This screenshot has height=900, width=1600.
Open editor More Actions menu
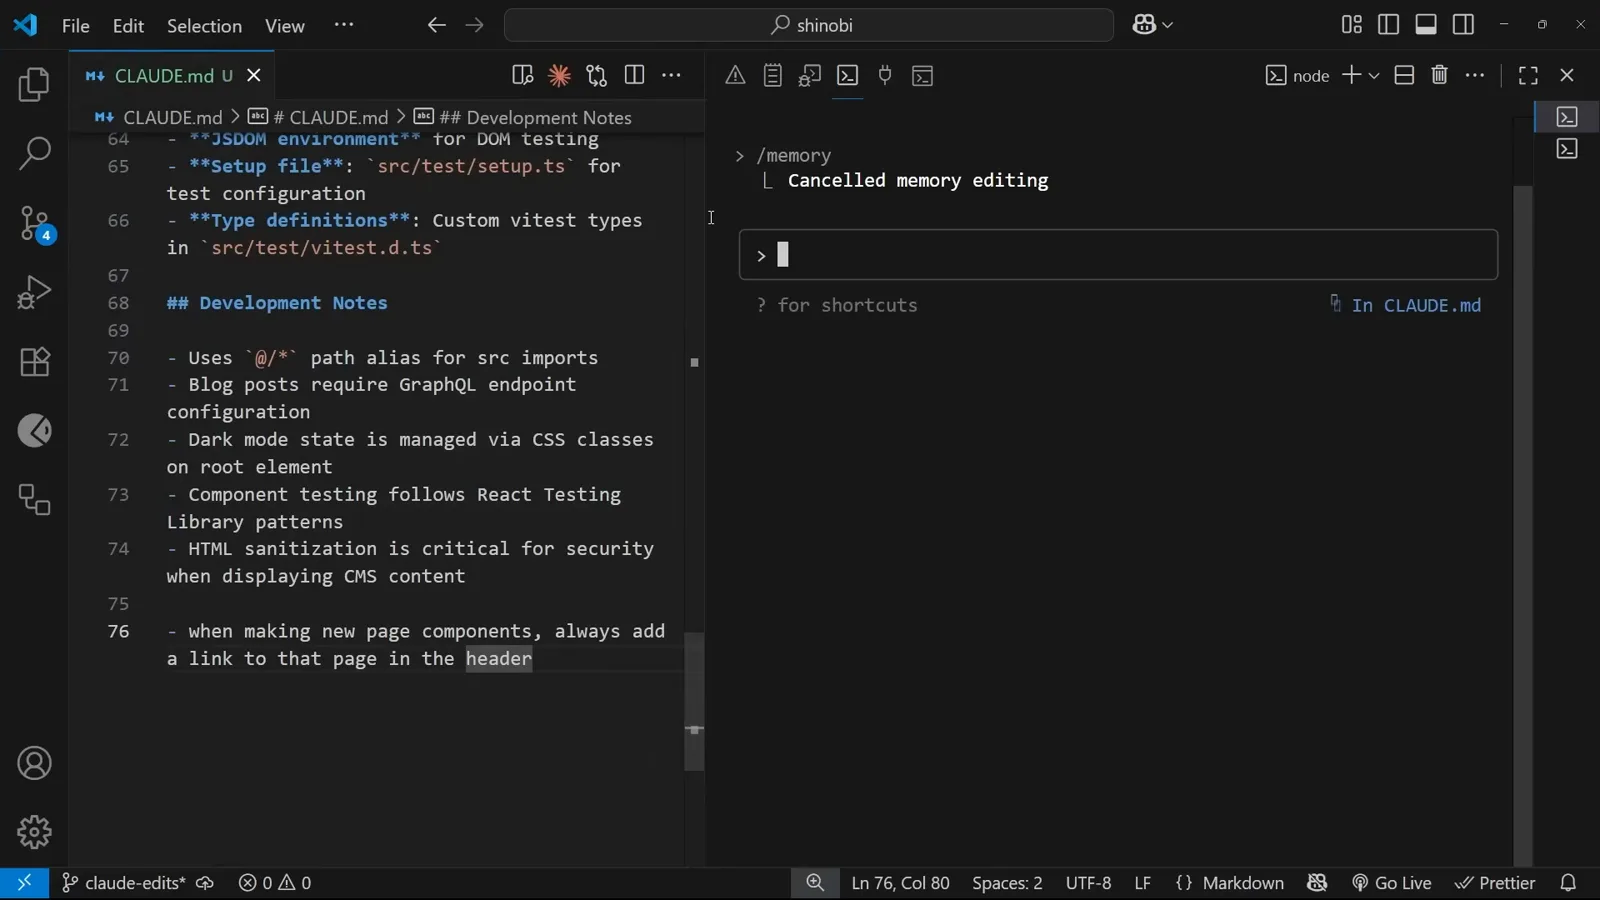(x=672, y=75)
